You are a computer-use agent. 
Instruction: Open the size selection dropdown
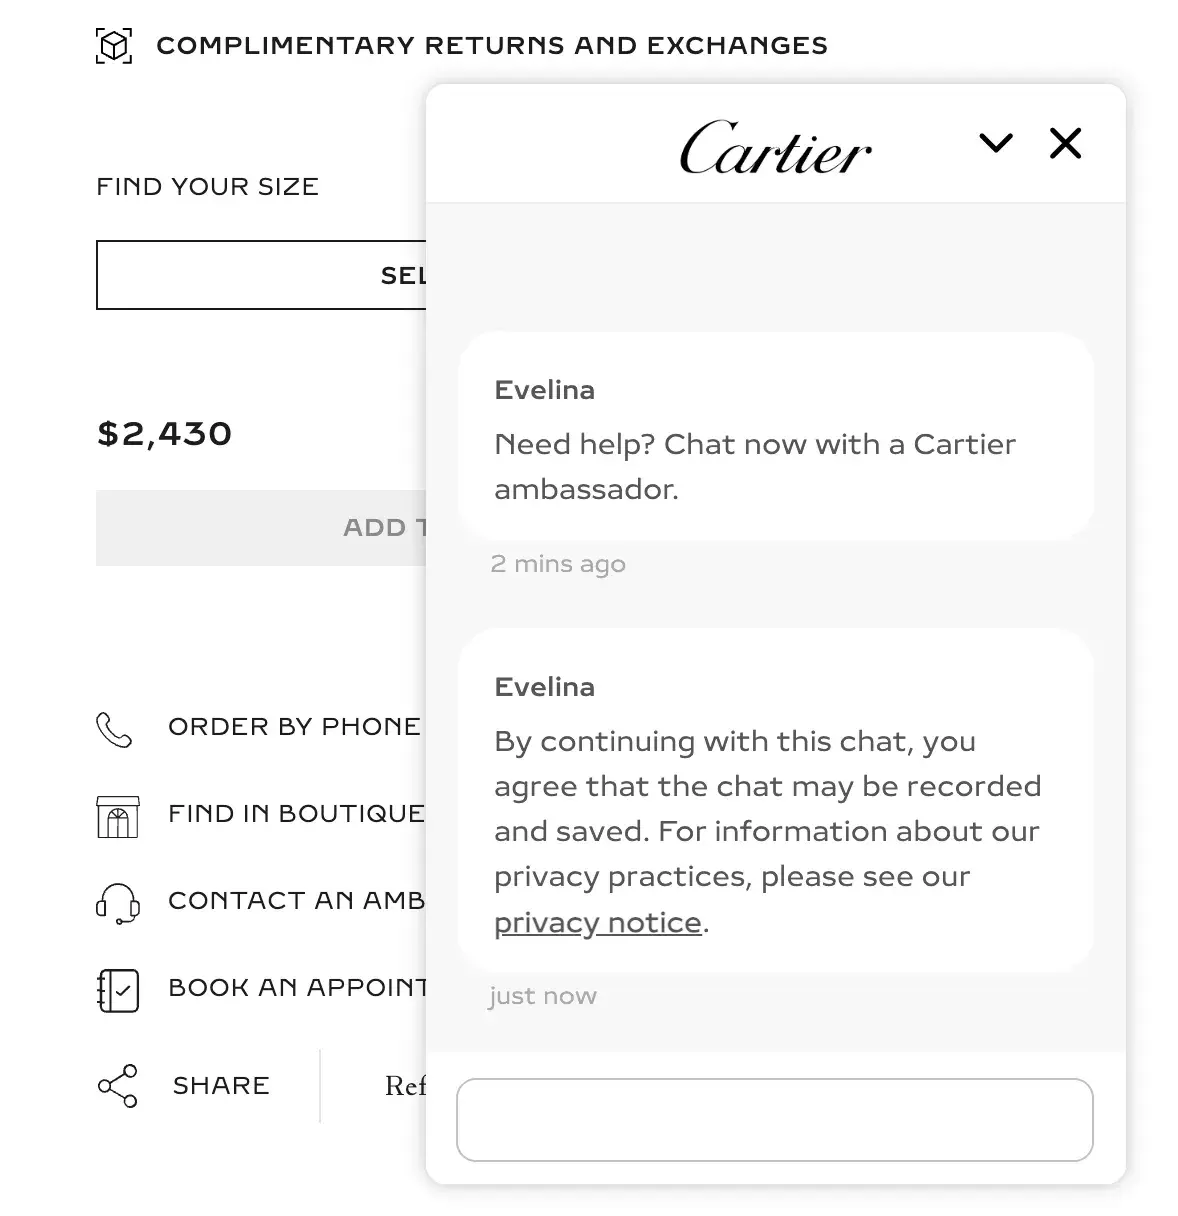tap(260, 274)
